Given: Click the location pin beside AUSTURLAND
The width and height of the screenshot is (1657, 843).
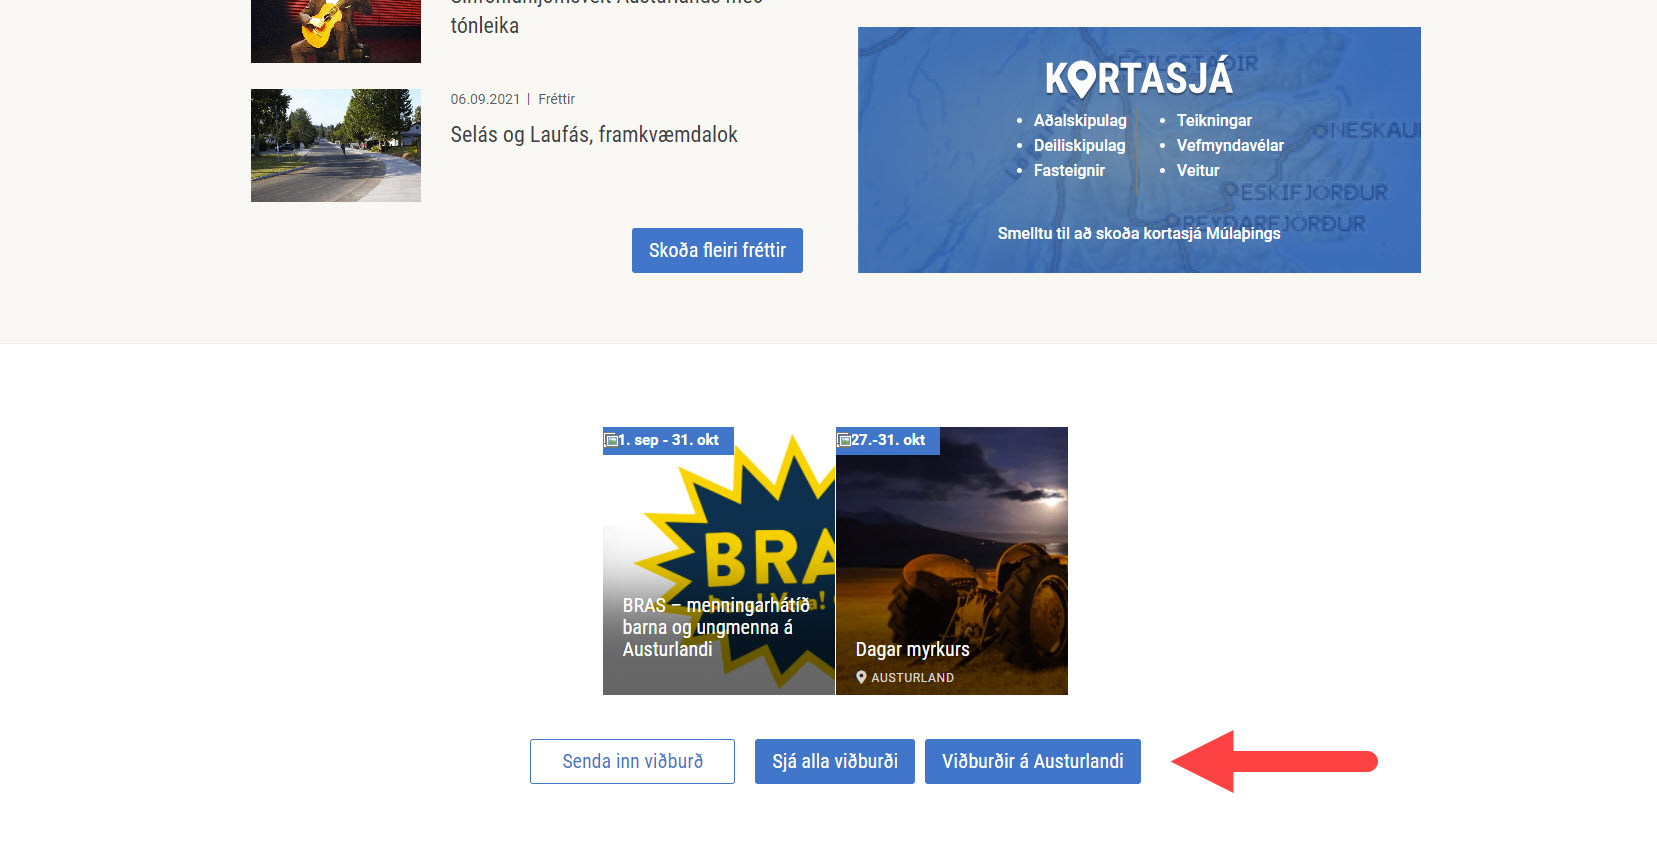Looking at the screenshot, I should [x=861, y=677].
